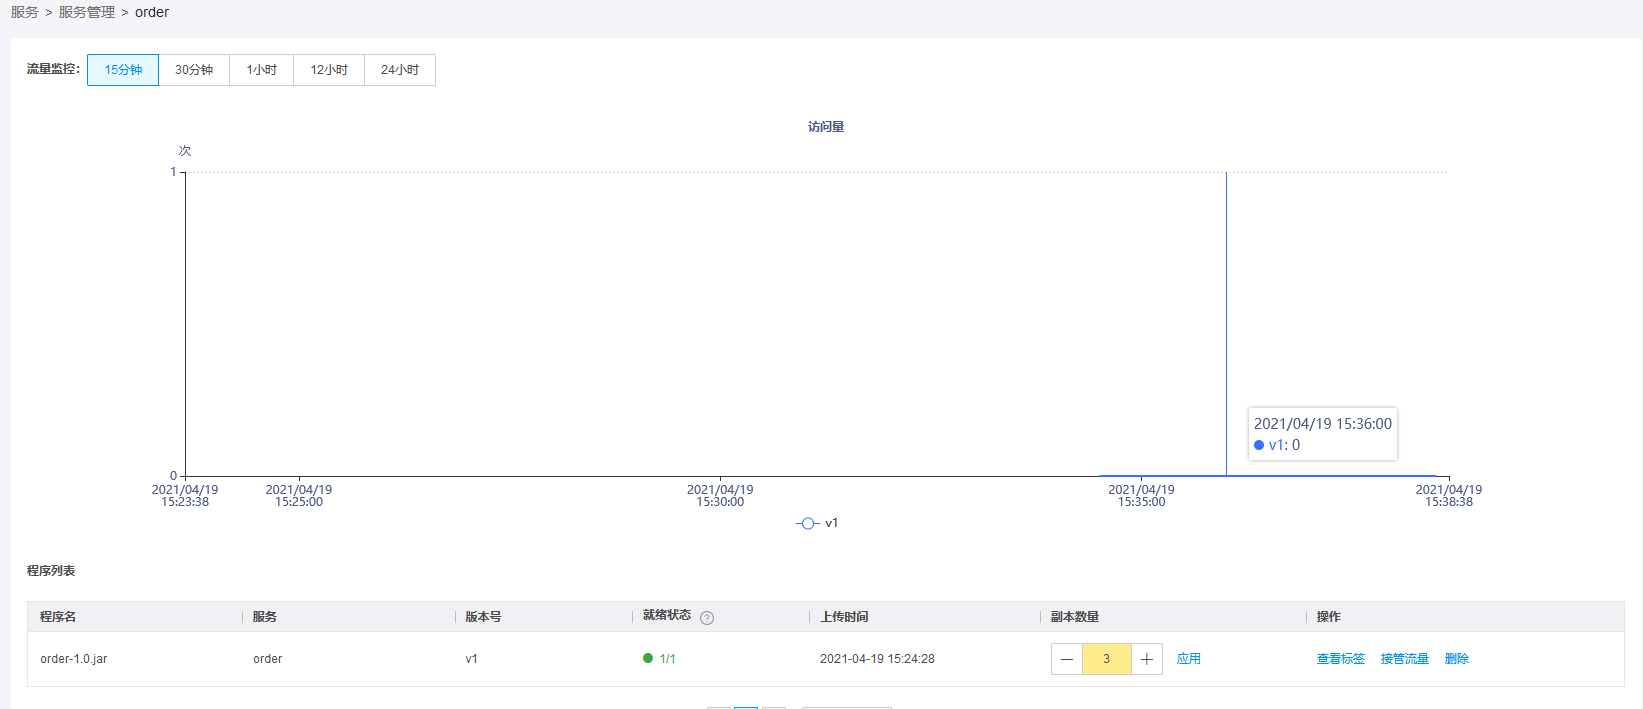This screenshot has width=1643, height=709.
Task: Focus the replica count field showing 3
Action: (1107, 659)
